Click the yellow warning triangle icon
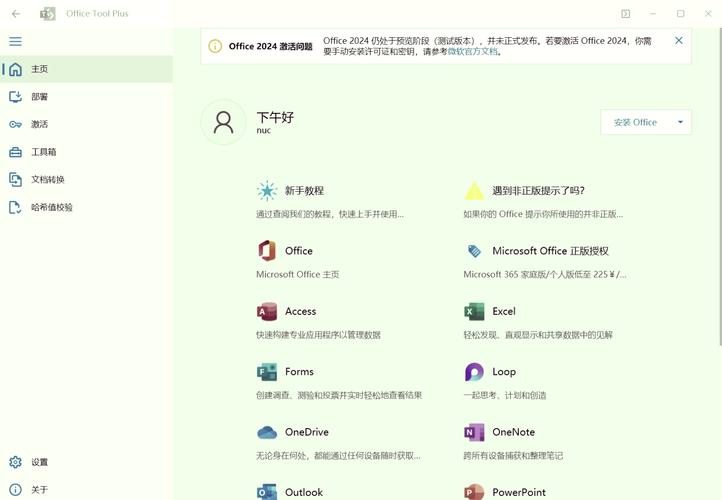 coord(474,191)
